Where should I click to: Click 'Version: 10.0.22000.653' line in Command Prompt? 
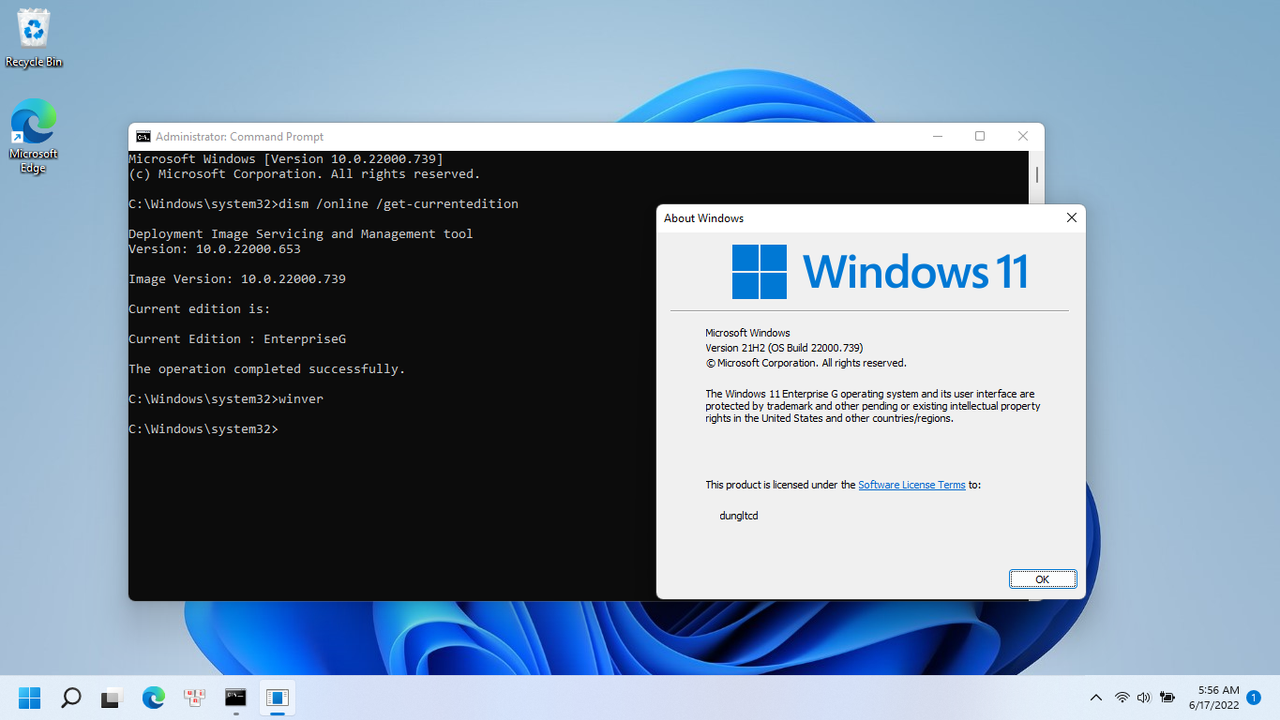[x=214, y=249]
